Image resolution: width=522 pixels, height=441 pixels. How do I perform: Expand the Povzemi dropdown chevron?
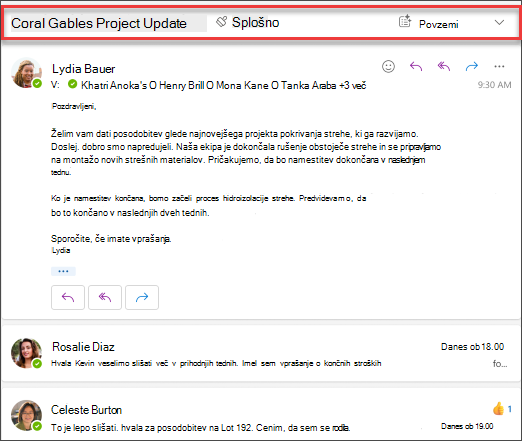point(499,22)
